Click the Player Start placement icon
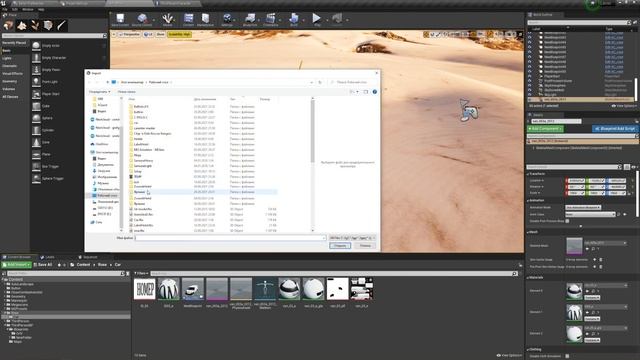This screenshot has height=360, width=640. [36, 94]
